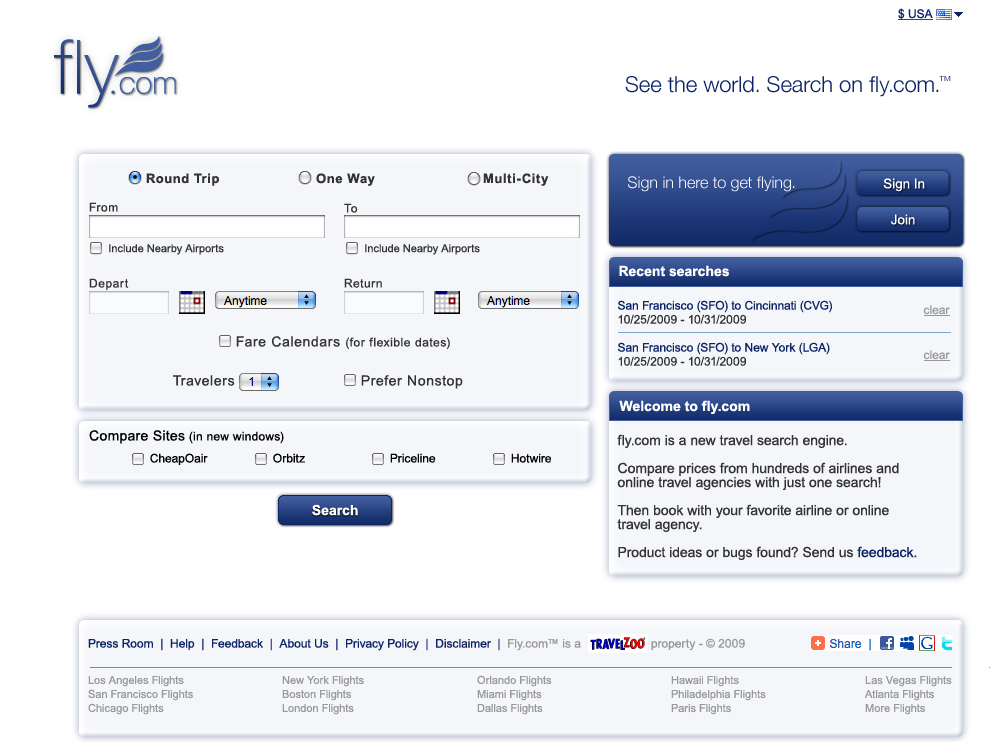Clear the New York recent search

coord(936,355)
